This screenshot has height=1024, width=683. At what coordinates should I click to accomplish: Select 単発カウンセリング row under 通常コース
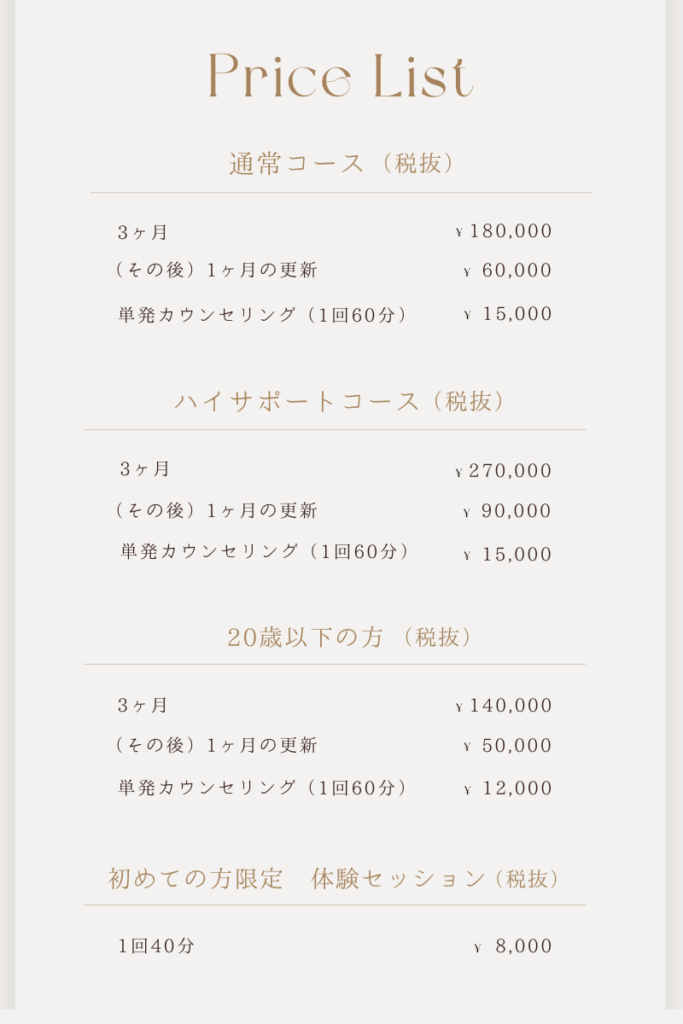click(x=335, y=315)
